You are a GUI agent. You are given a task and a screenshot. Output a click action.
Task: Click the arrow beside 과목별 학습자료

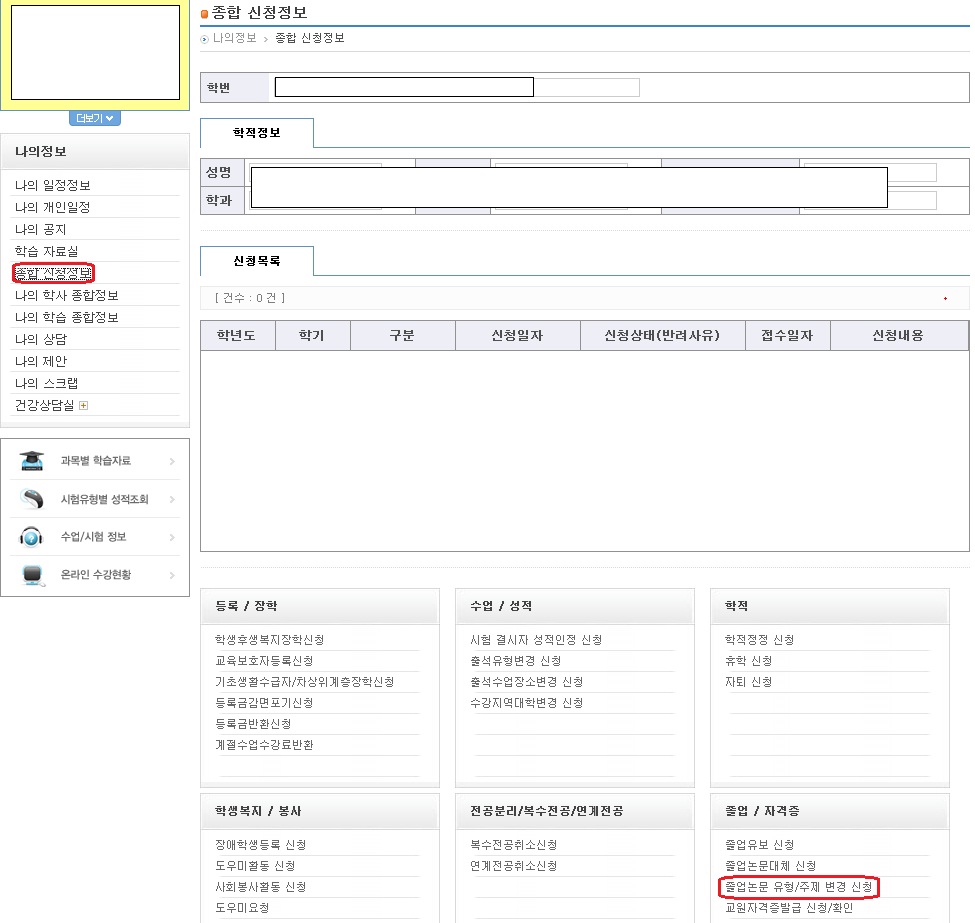(172, 461)
